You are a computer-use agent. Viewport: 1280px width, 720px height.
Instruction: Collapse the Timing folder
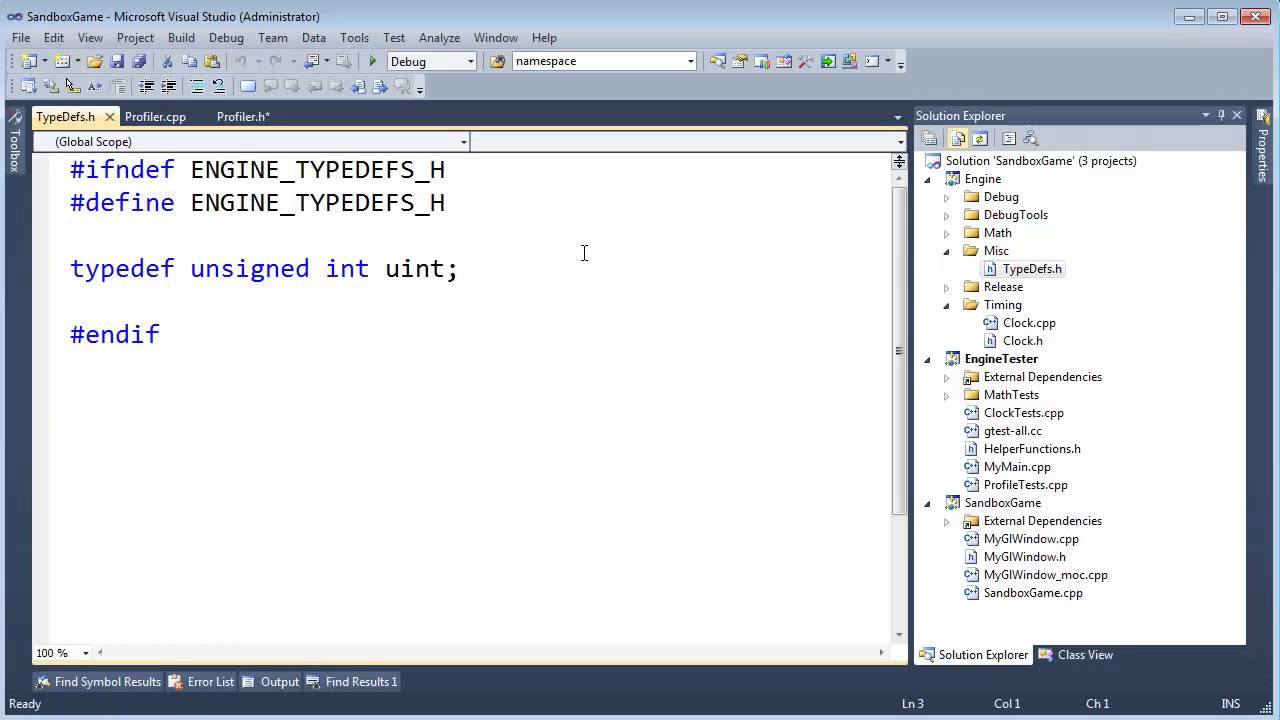(x=946, y=305)
